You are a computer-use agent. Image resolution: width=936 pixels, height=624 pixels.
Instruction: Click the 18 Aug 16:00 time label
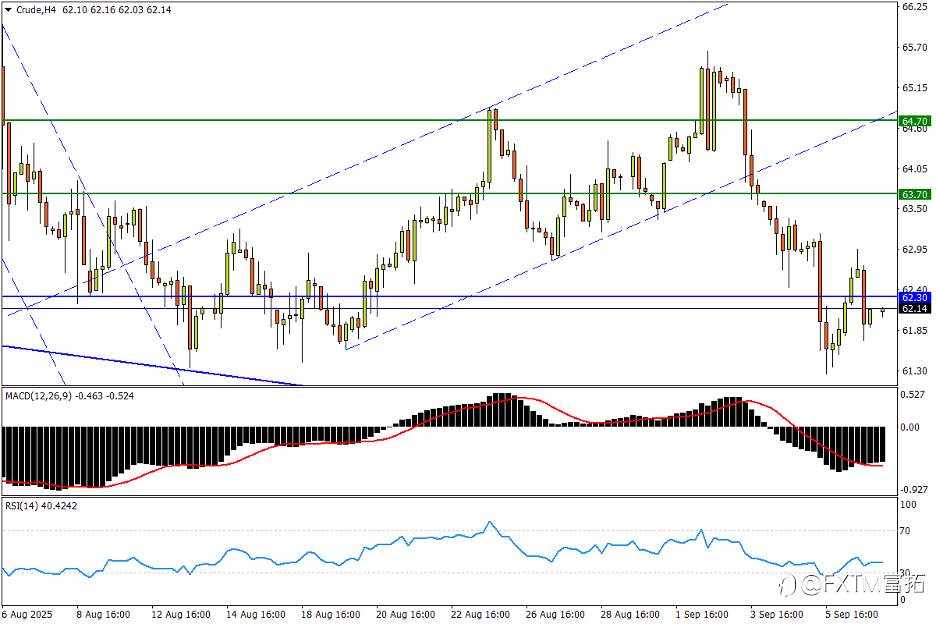point(331,614)
